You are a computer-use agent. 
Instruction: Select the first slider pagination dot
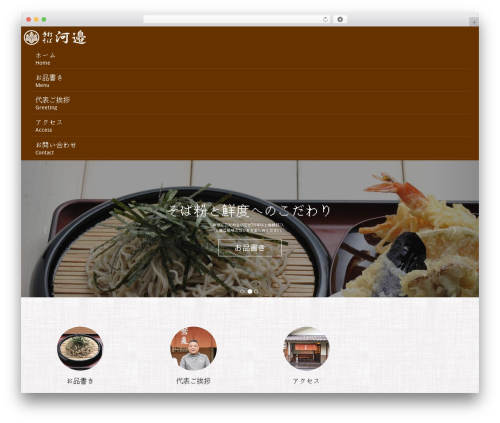click(242, 291)
